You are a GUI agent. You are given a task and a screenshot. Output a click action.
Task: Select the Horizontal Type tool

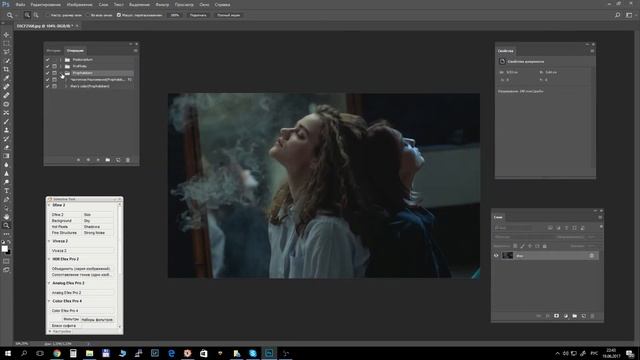point(6,191)
